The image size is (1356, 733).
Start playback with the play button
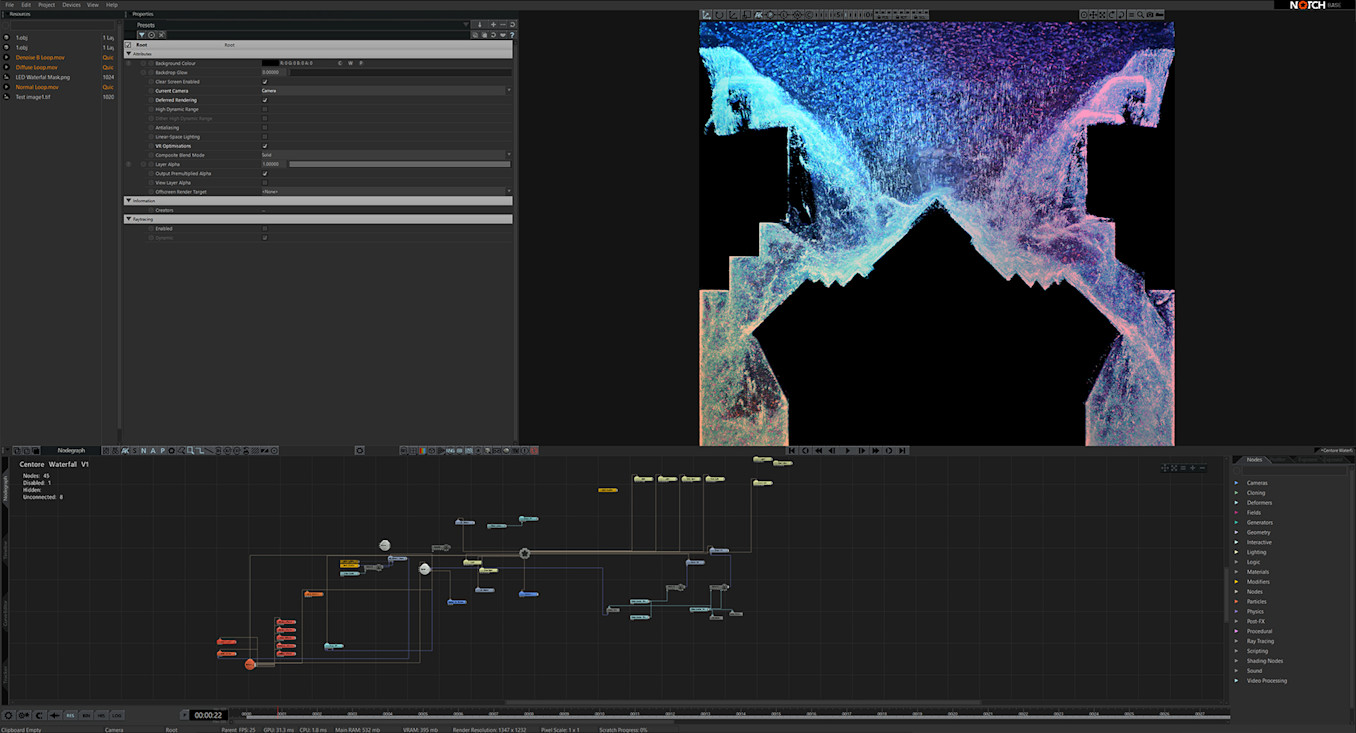coord(848,451)
